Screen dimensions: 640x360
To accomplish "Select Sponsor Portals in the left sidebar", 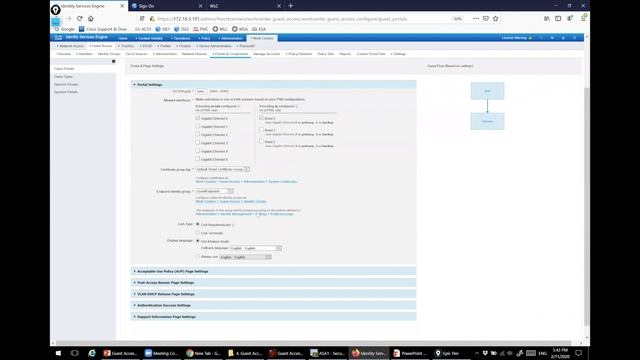I will (66, 92).
